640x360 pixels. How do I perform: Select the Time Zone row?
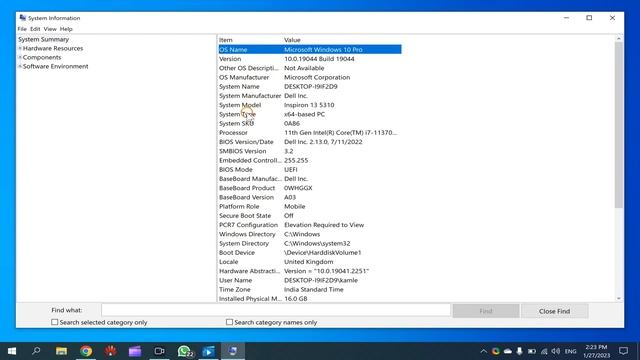[310, 289]
